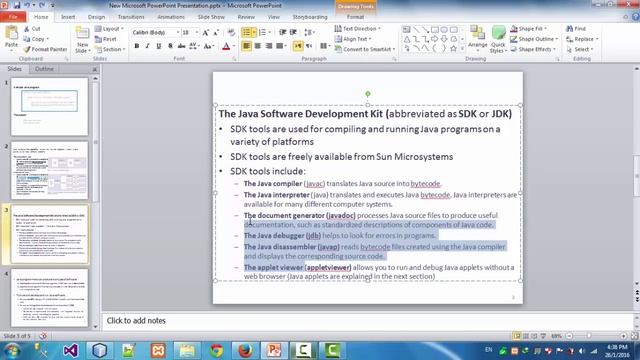Viewport: 640px width, 360px height.
Task: Shrink font size with the small A icon
Action: click(216, 33)
